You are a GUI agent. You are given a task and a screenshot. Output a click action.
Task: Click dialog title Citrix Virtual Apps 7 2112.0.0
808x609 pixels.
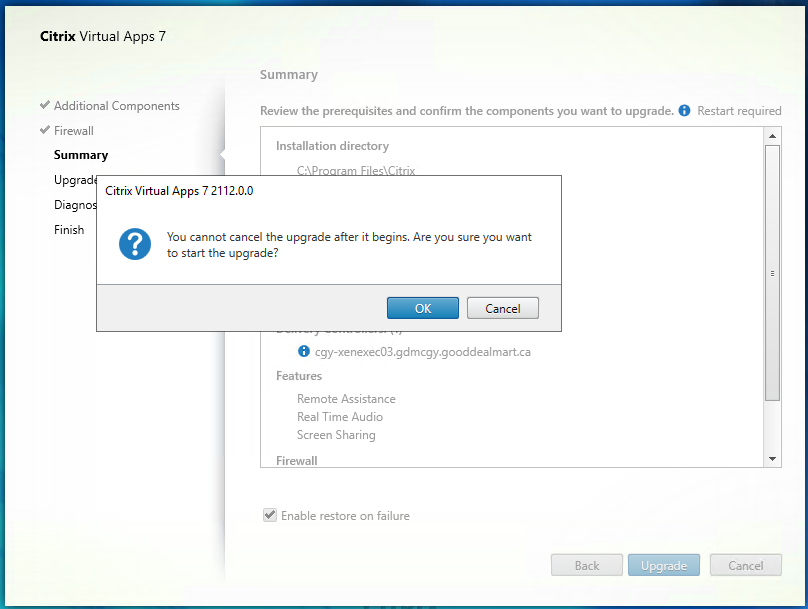[x=179, y=191]
